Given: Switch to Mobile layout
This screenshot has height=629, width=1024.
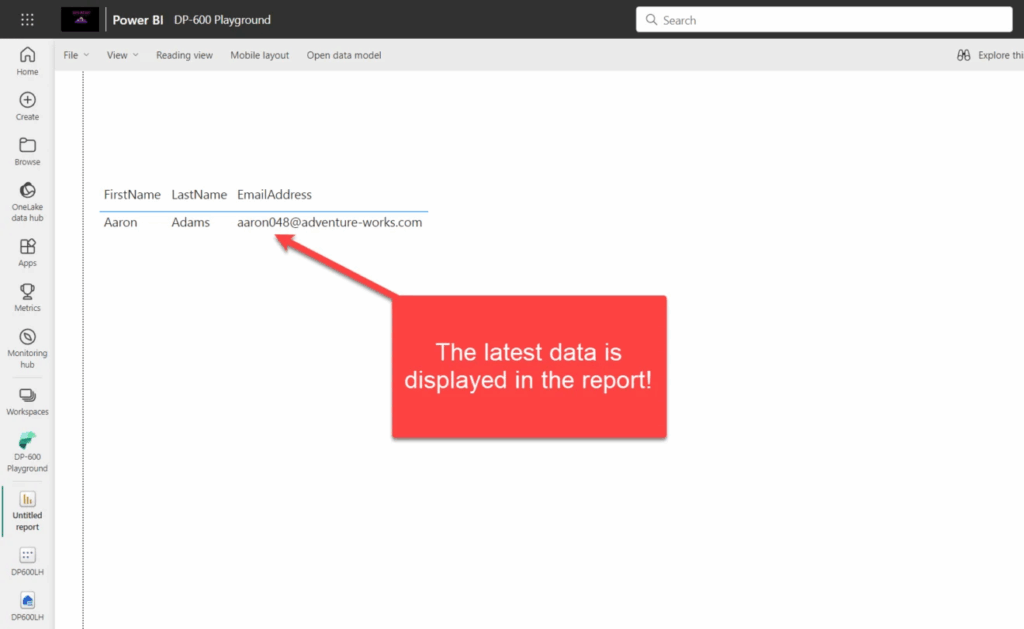Looking at the screenshot, I should (259, 55).
